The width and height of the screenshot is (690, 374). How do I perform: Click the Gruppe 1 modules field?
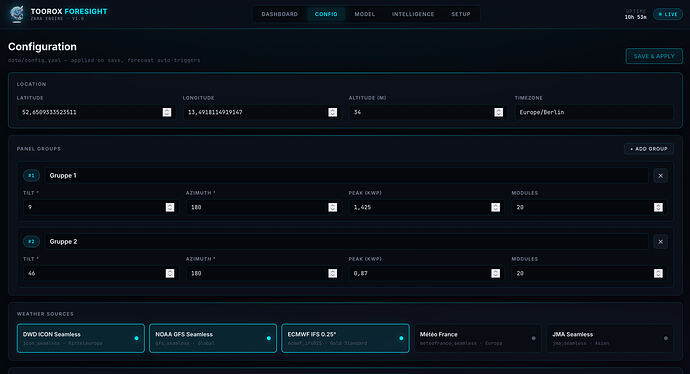point(589,207)
